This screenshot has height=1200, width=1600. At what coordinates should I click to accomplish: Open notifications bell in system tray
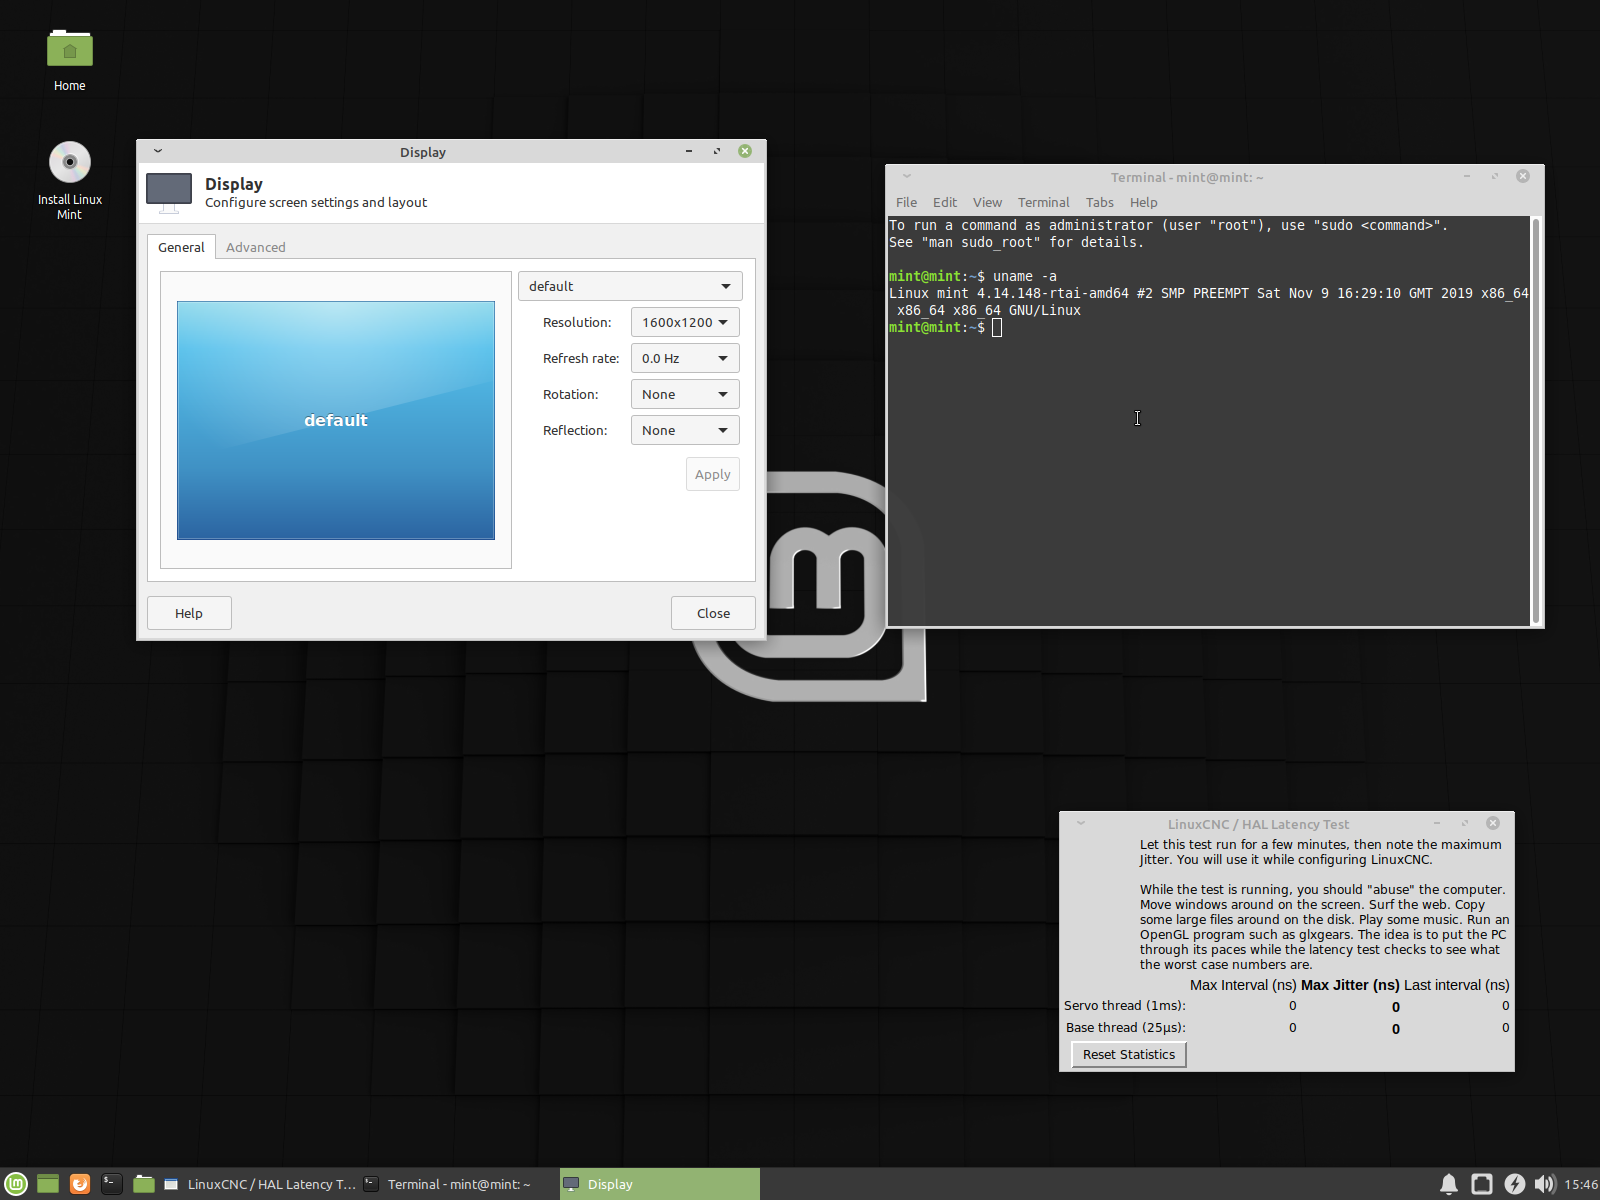[x=1449, y=1184]
